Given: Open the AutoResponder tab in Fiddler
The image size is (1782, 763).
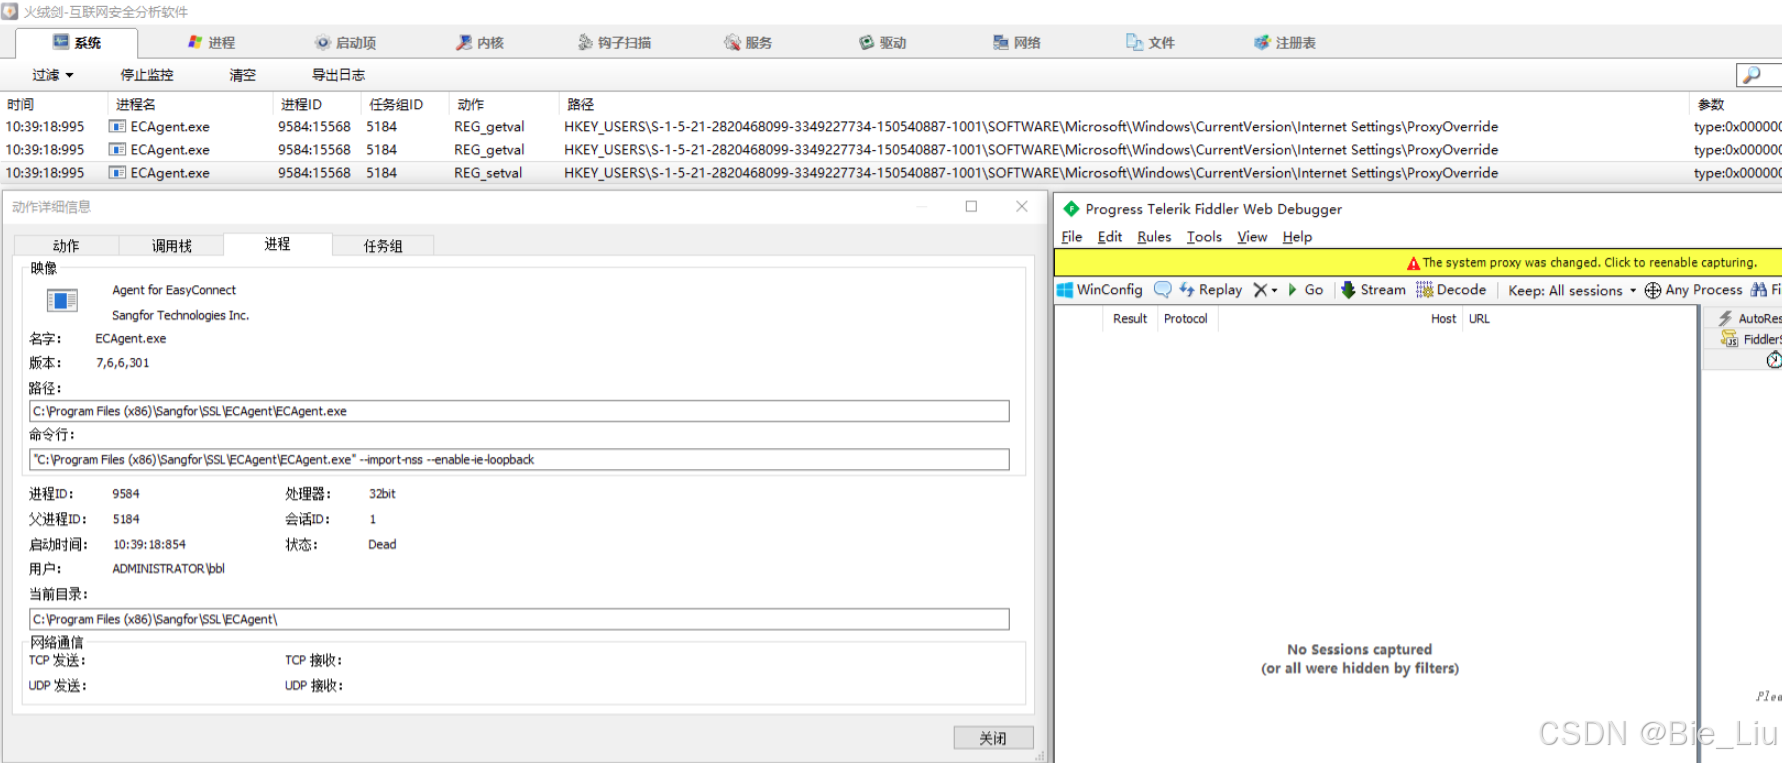Looking at the screenshot, I should point(1750,318).
